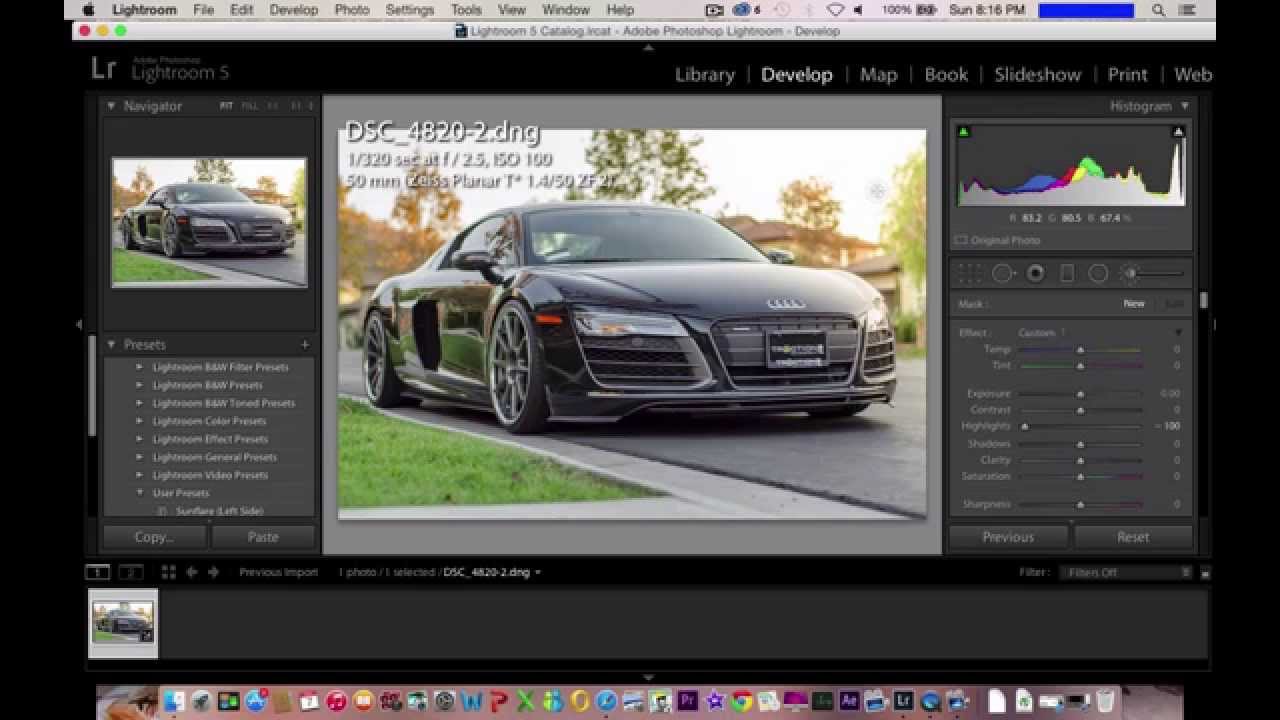Click the plus icon to add preset
This screenshot has height=720, width=1280.
(305, 344)
